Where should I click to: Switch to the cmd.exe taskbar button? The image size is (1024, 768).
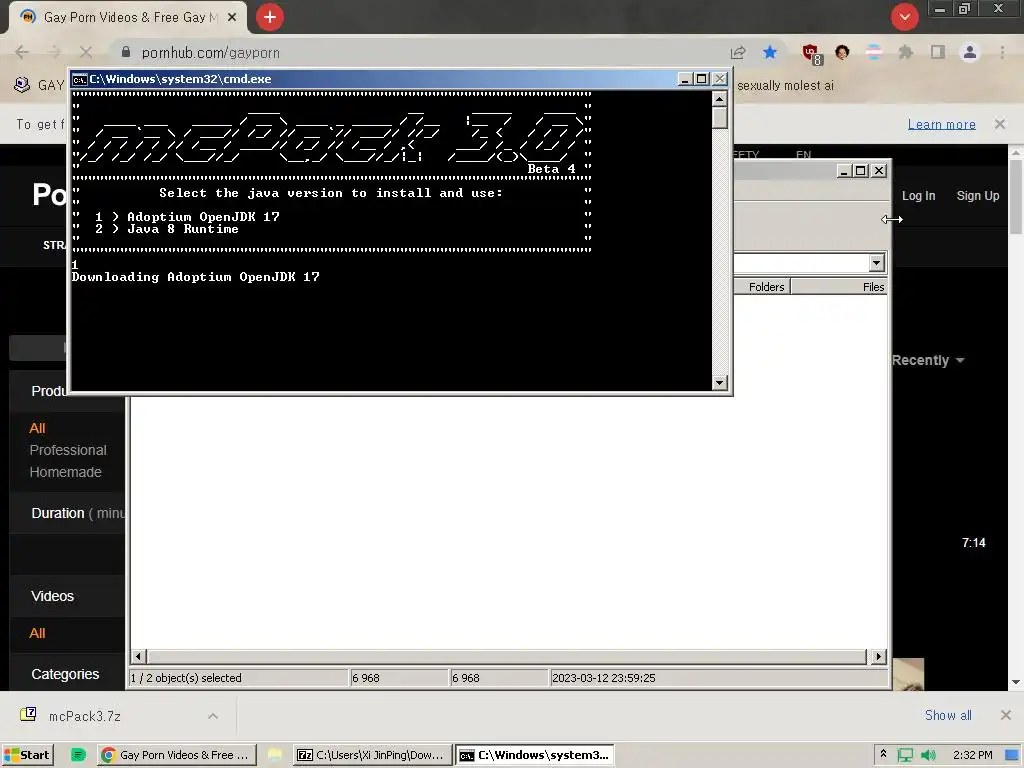[534, 755]
